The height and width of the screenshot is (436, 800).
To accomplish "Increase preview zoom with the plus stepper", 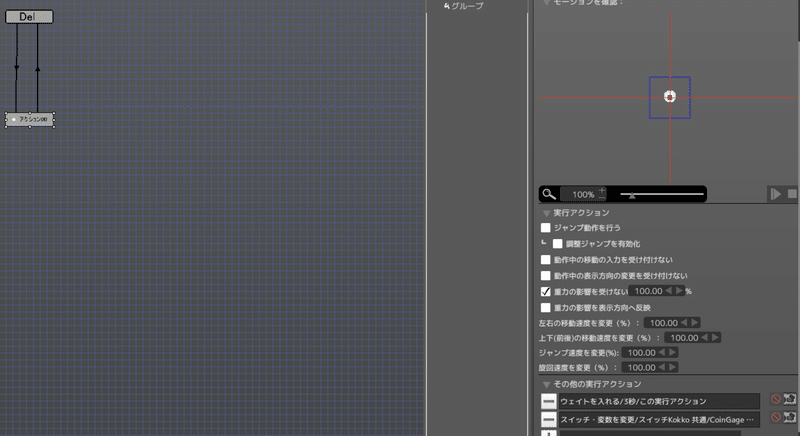I will [602, 190].
